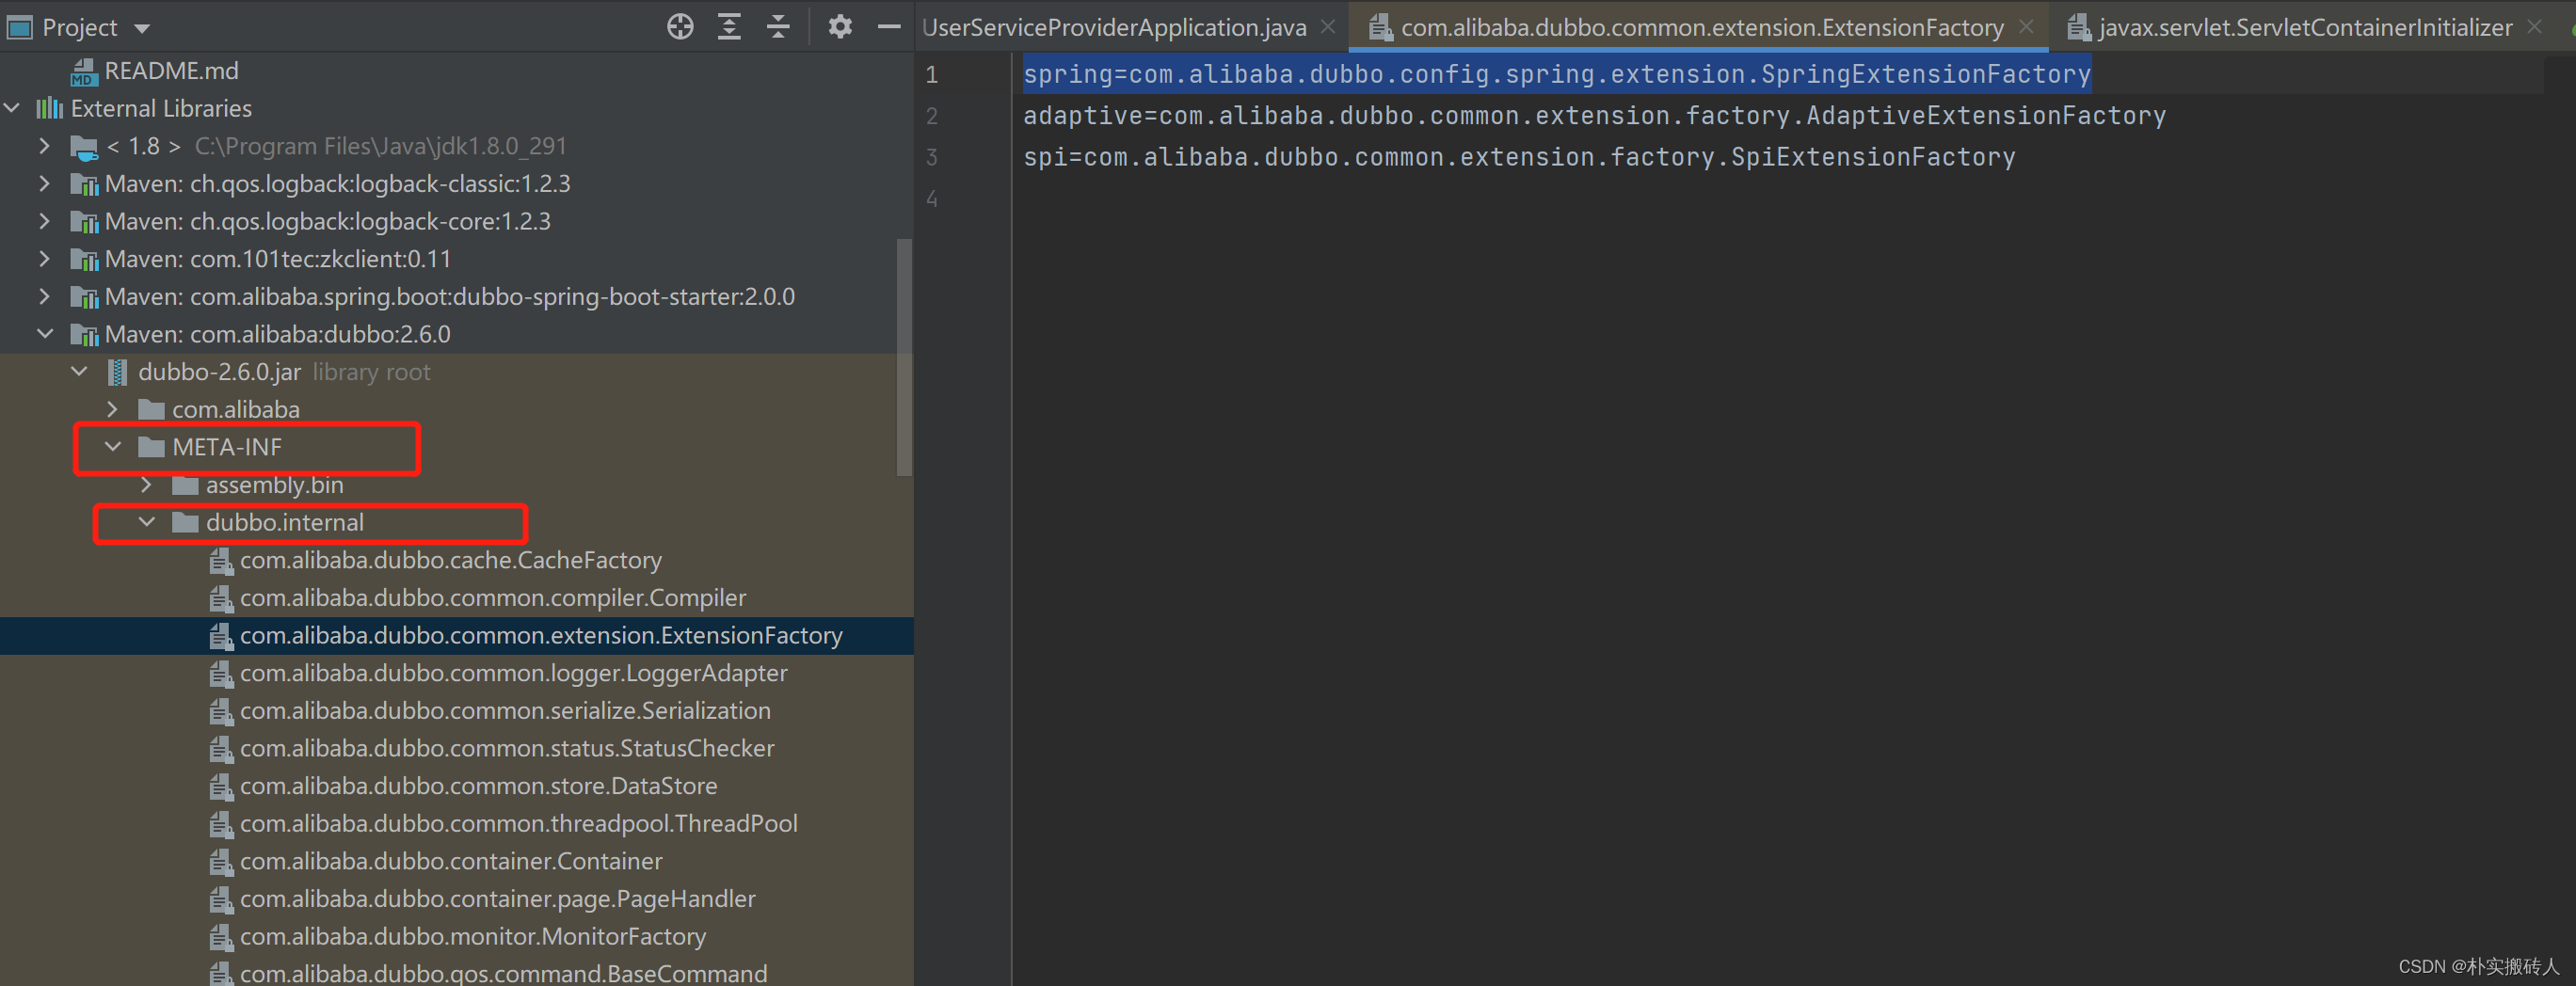Select com.alibaba.dubbo.common.status.StatusChecker file
The image size is (2576, 986).
click(x=506, y=748)
